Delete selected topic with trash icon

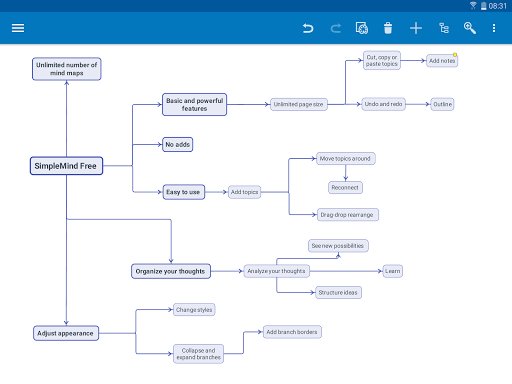(x=388, y=28)
